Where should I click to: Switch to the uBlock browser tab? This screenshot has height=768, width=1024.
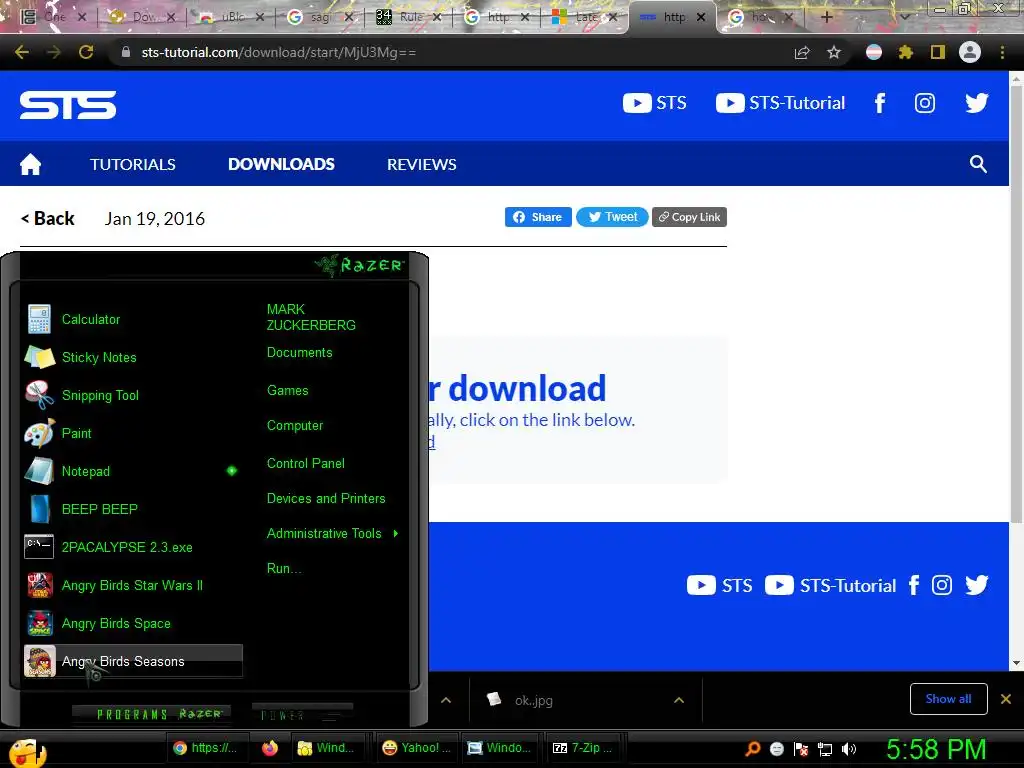point(232,17)
